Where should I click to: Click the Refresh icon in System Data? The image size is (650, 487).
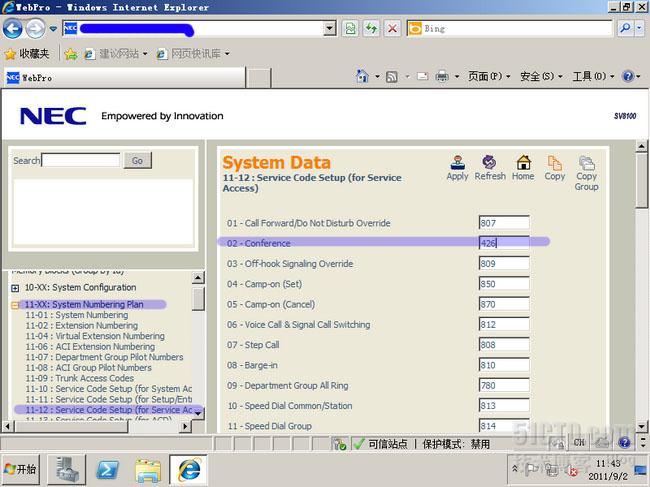(x=490, y=162)
